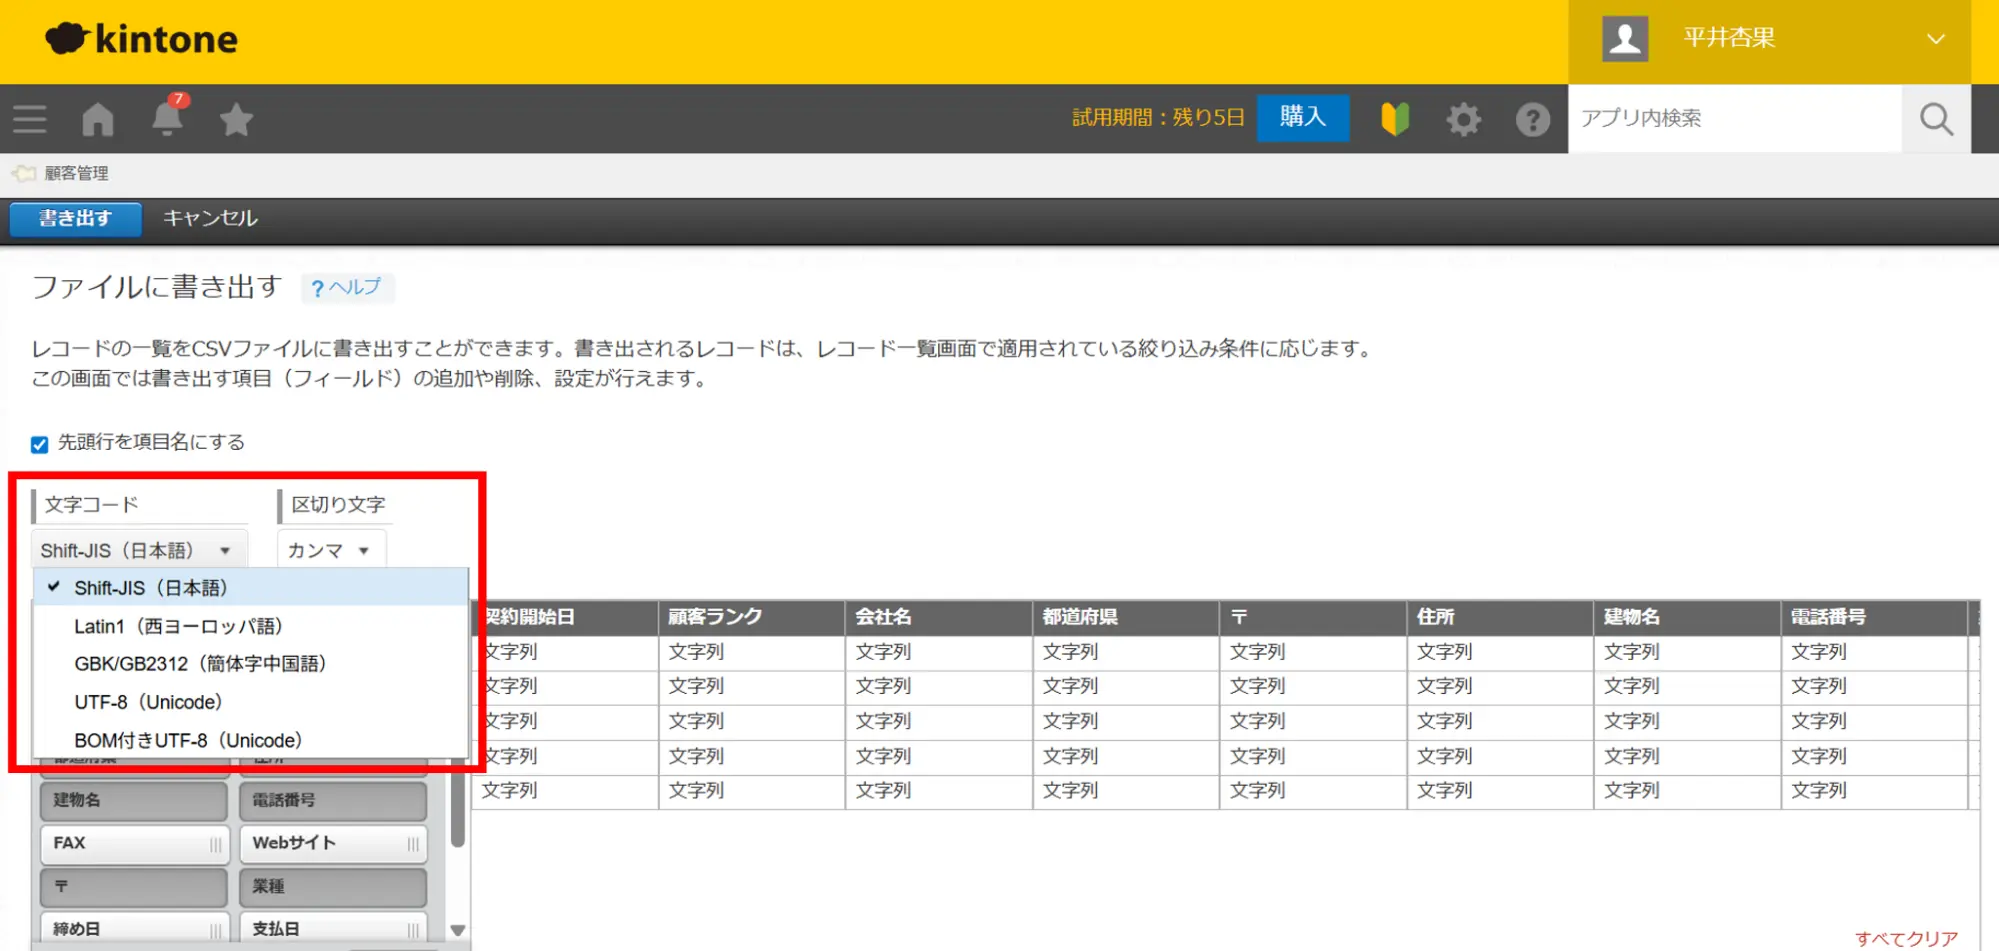Collapse the Shift-JIS character code dropdown
The height and width of the screenshot is (951, 1999).
(x=136, y=550)
